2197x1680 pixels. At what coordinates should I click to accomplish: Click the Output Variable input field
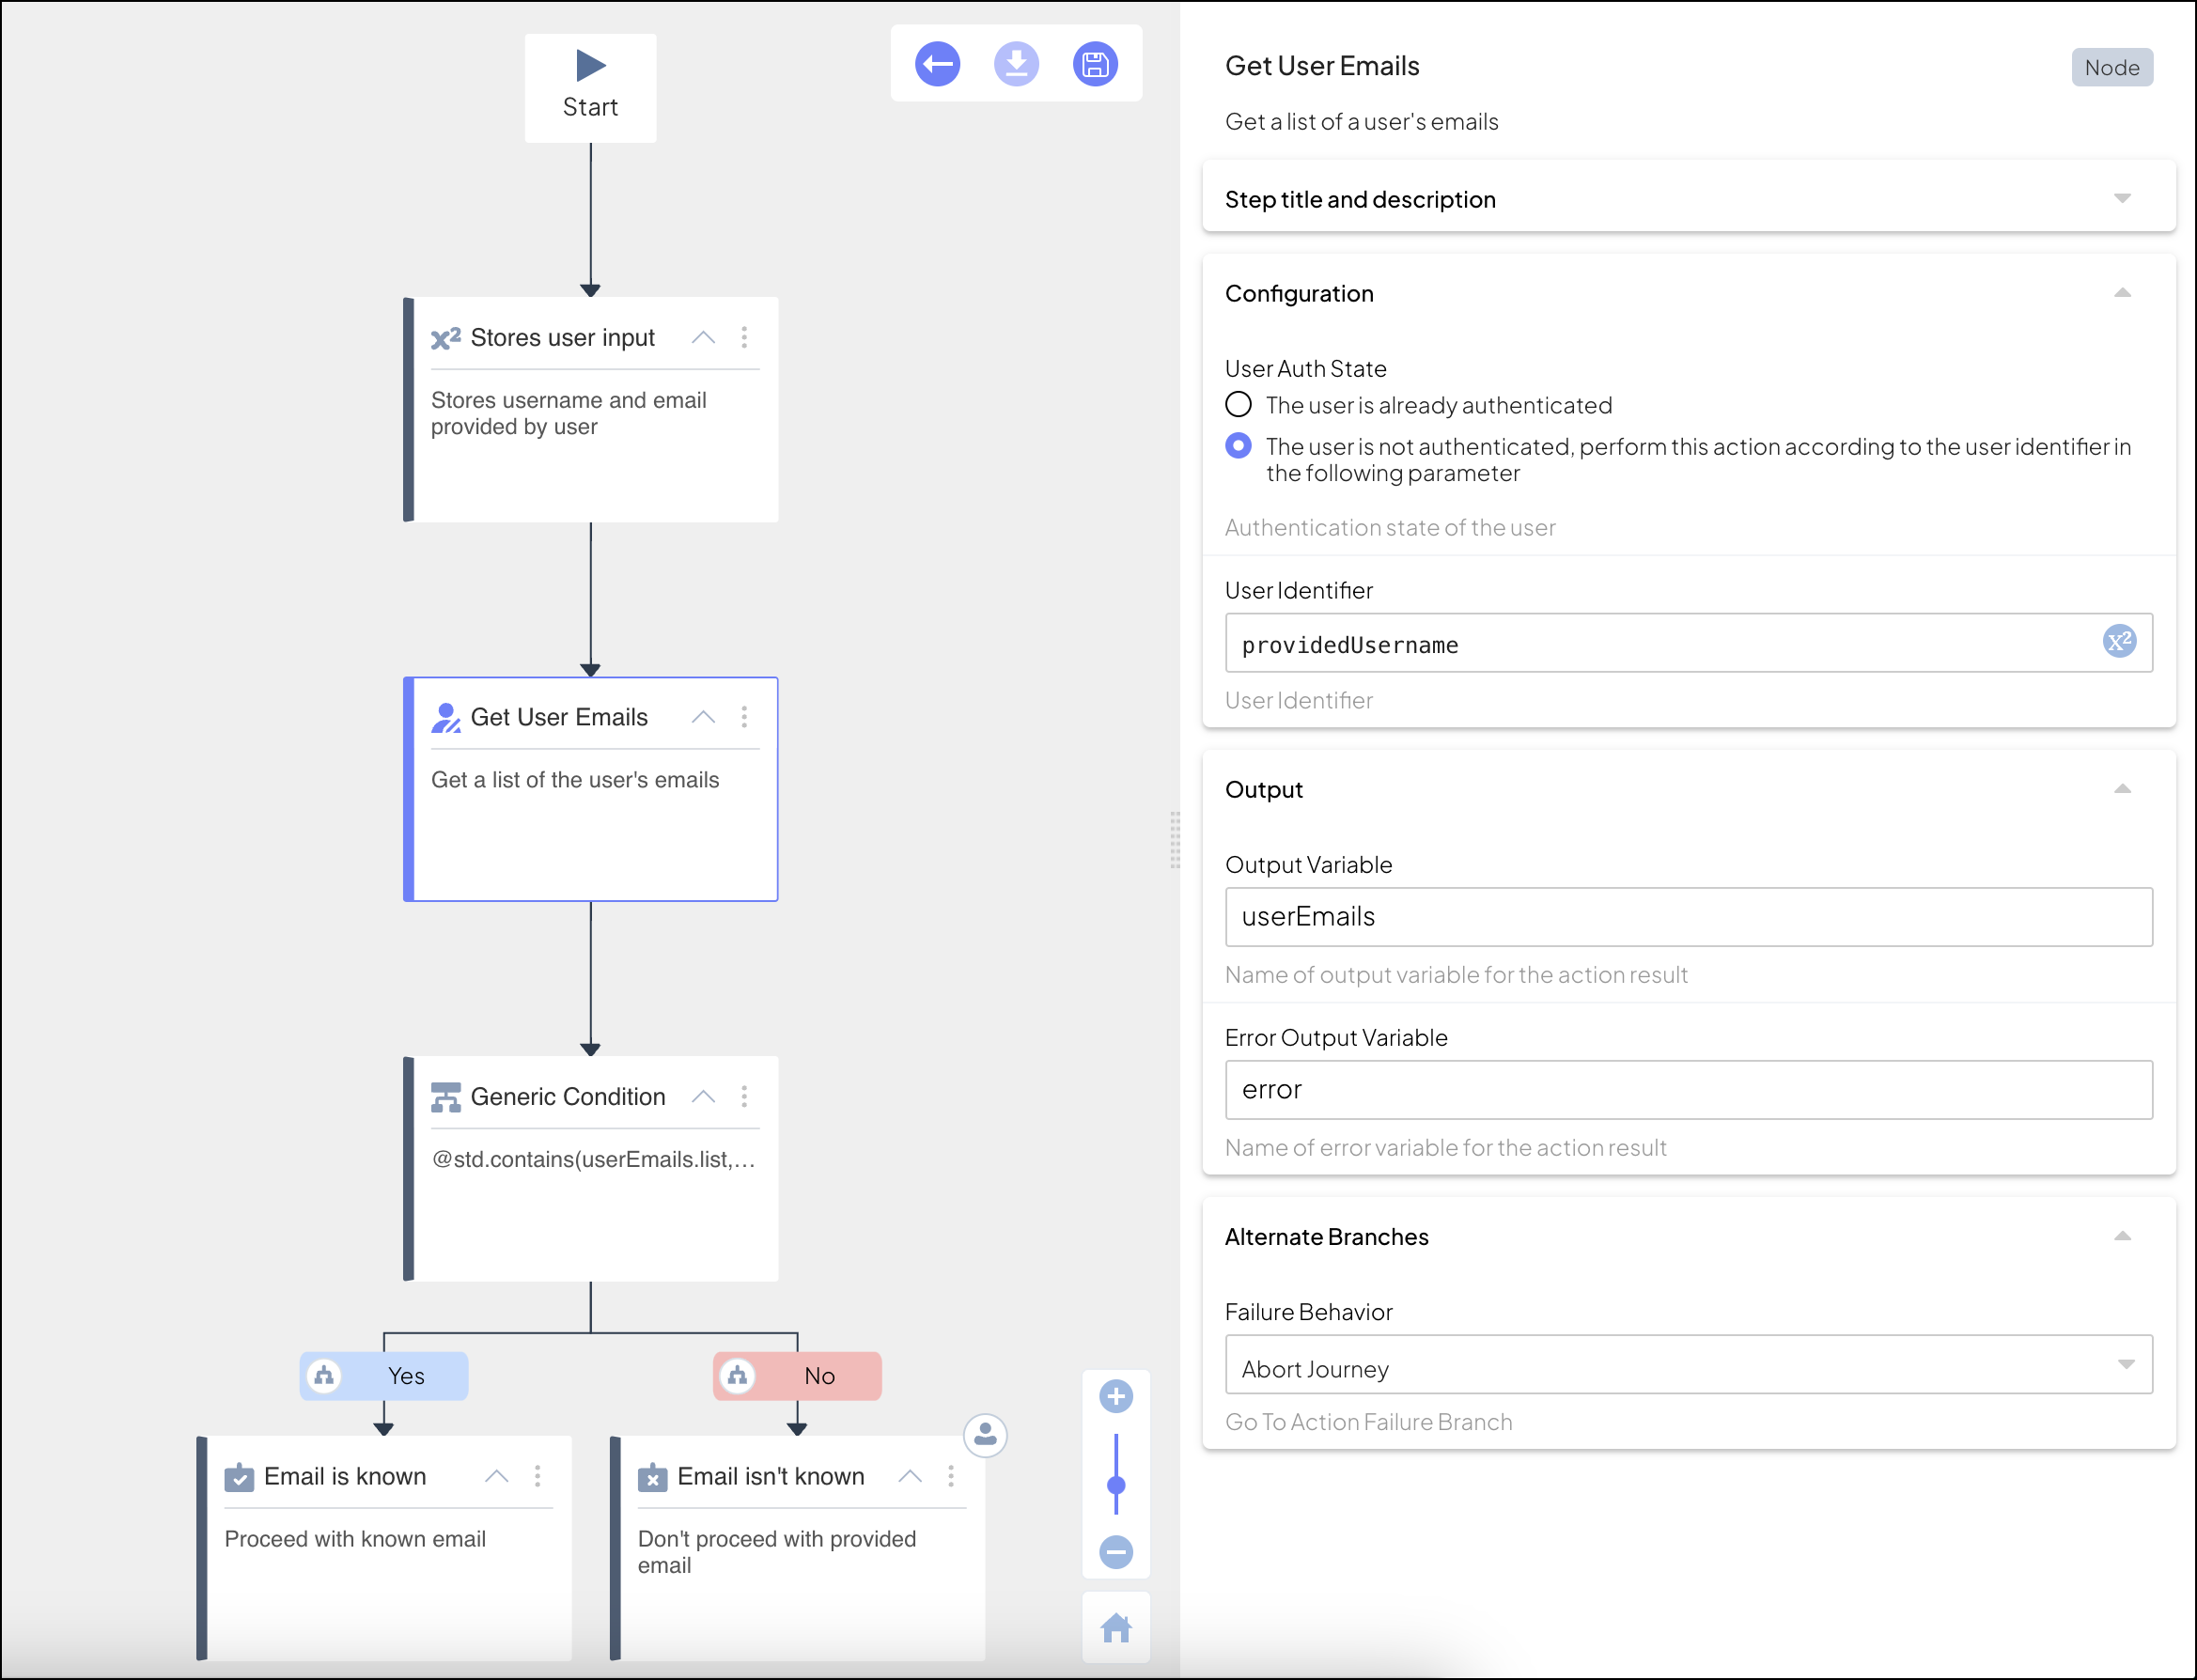1688,917
